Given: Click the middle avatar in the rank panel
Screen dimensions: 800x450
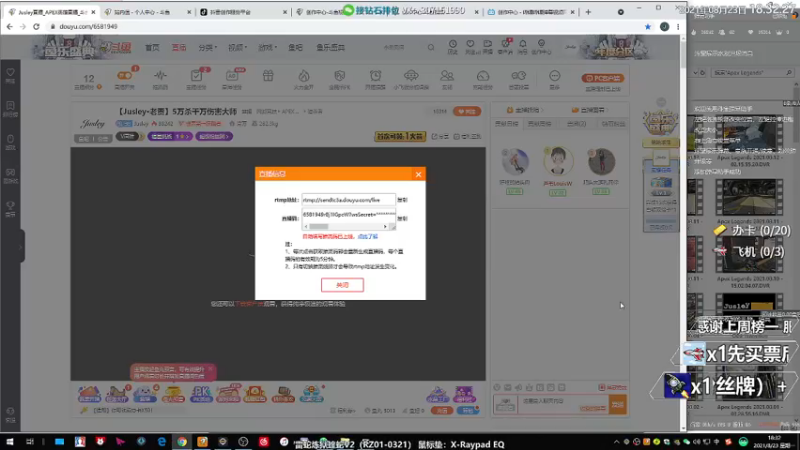Looking at the screenshot, I should (558, 161).
